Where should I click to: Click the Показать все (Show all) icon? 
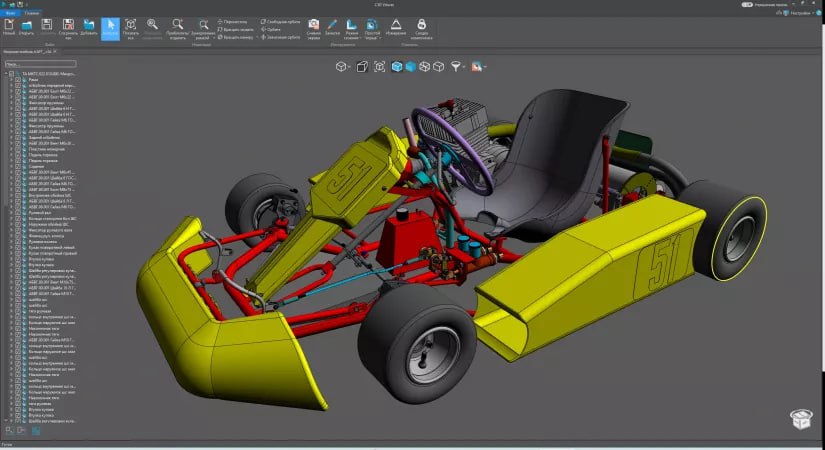pyautogui.click(x=131, y=26)
